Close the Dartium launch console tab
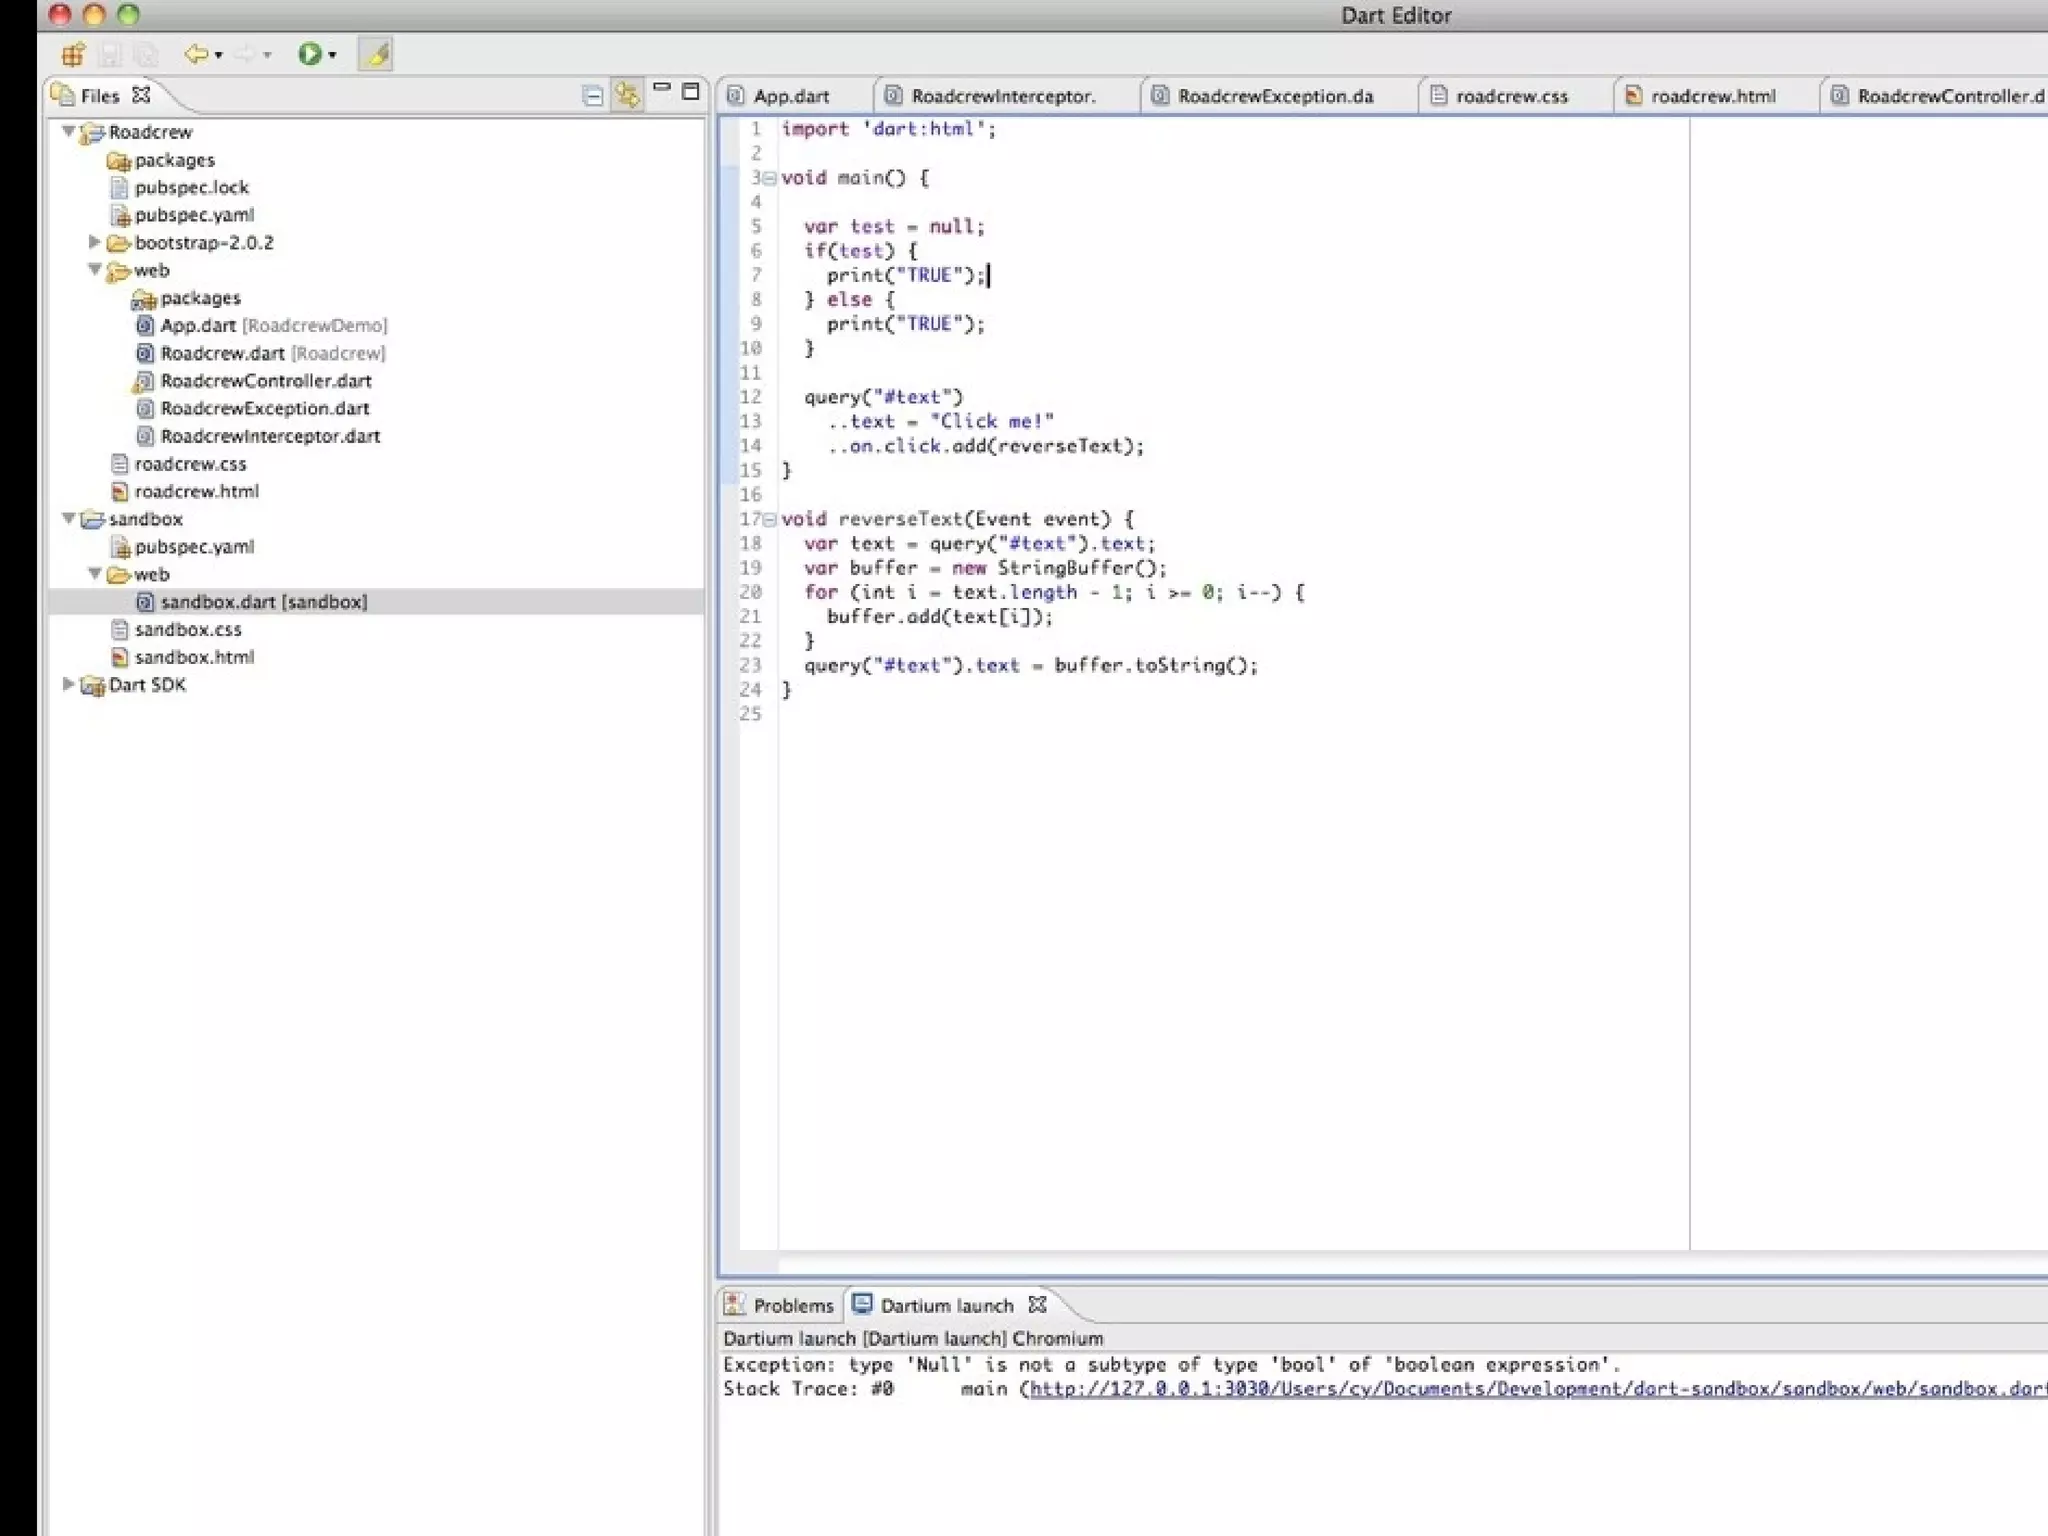Screen dimensions: 2048x1536 coord(1038,1305)
